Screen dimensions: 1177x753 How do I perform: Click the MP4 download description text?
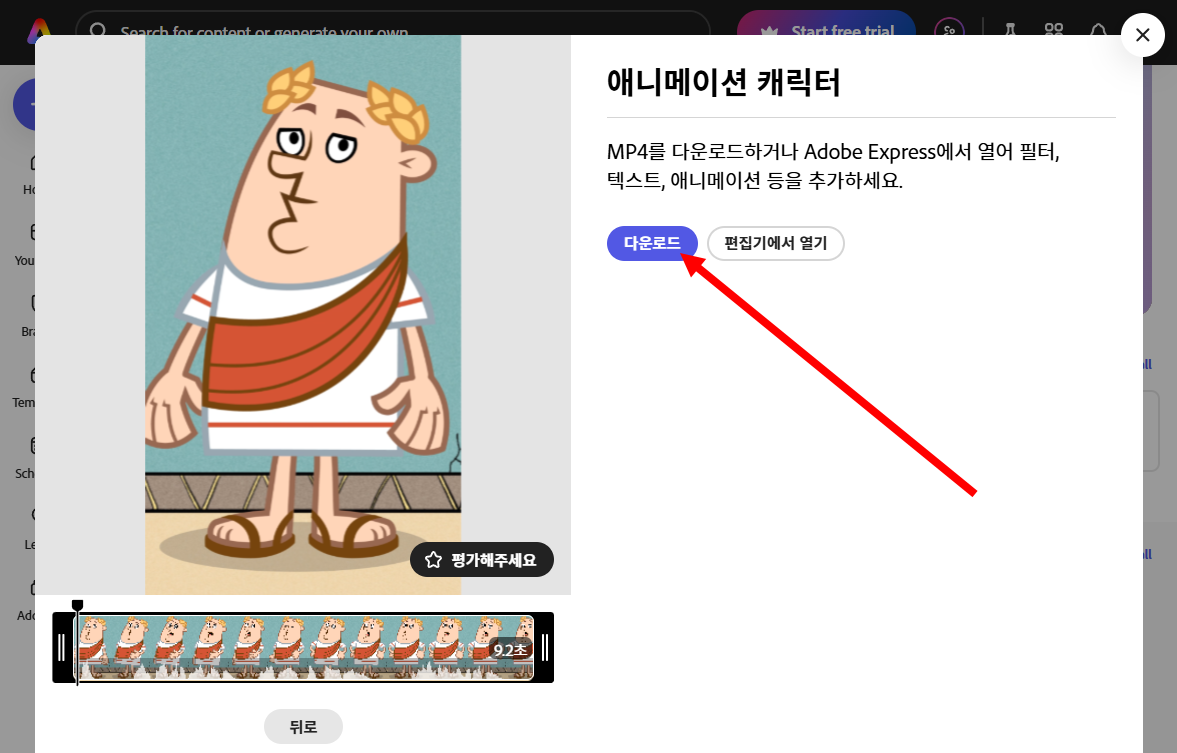[x=833, y=166]
